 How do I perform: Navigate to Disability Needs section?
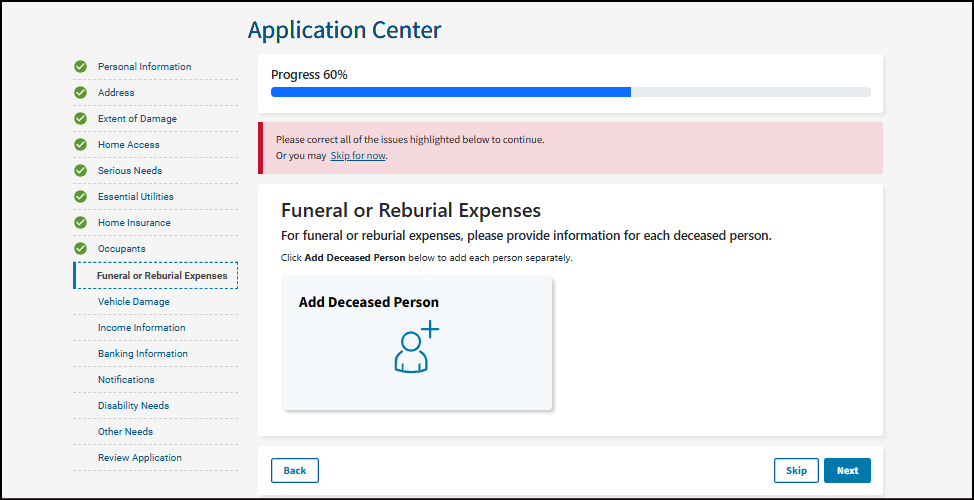coord(133,406)
